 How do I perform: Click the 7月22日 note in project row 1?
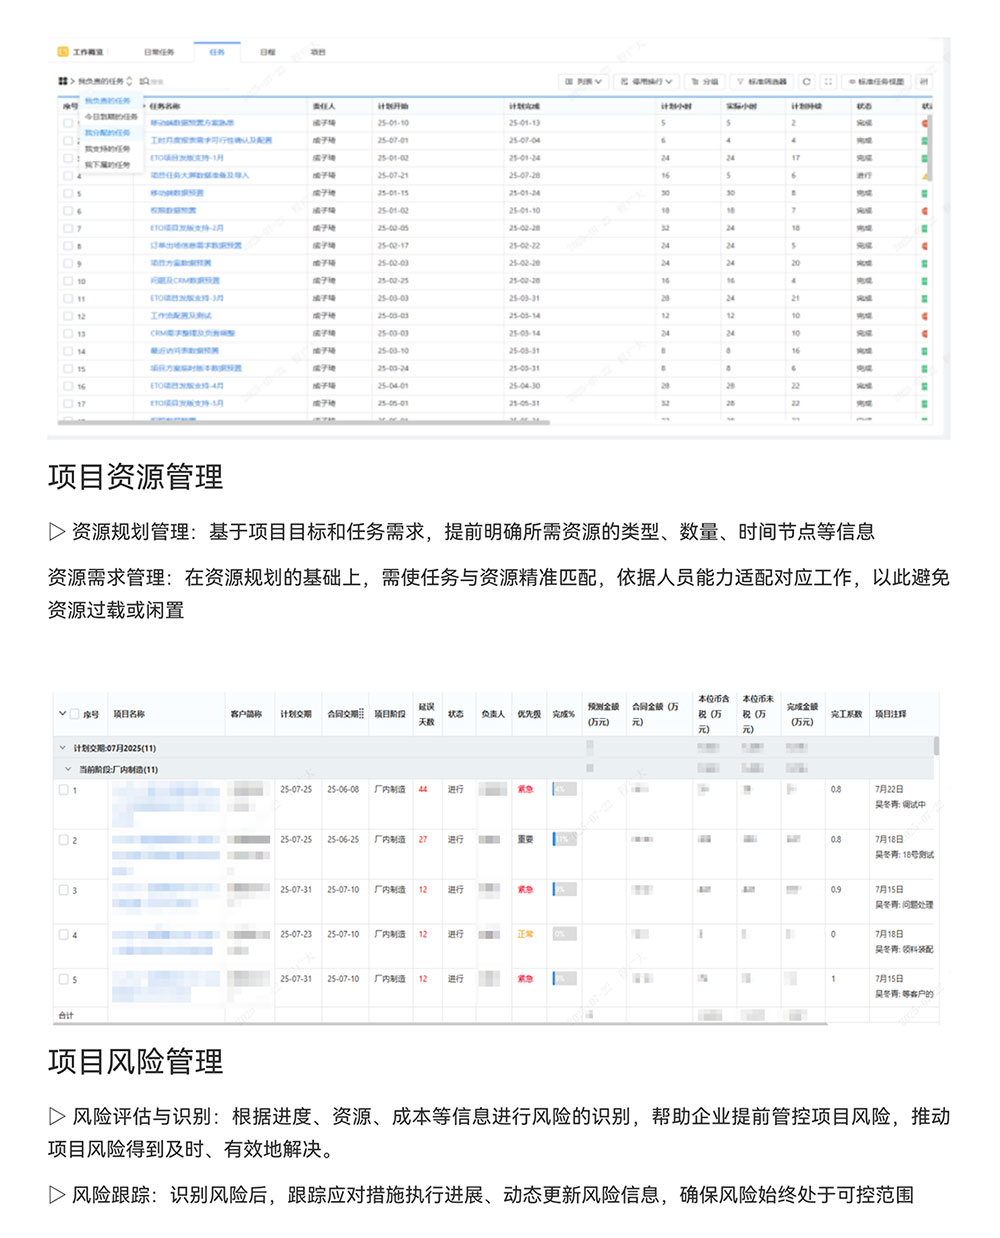(x=889, y=790)
